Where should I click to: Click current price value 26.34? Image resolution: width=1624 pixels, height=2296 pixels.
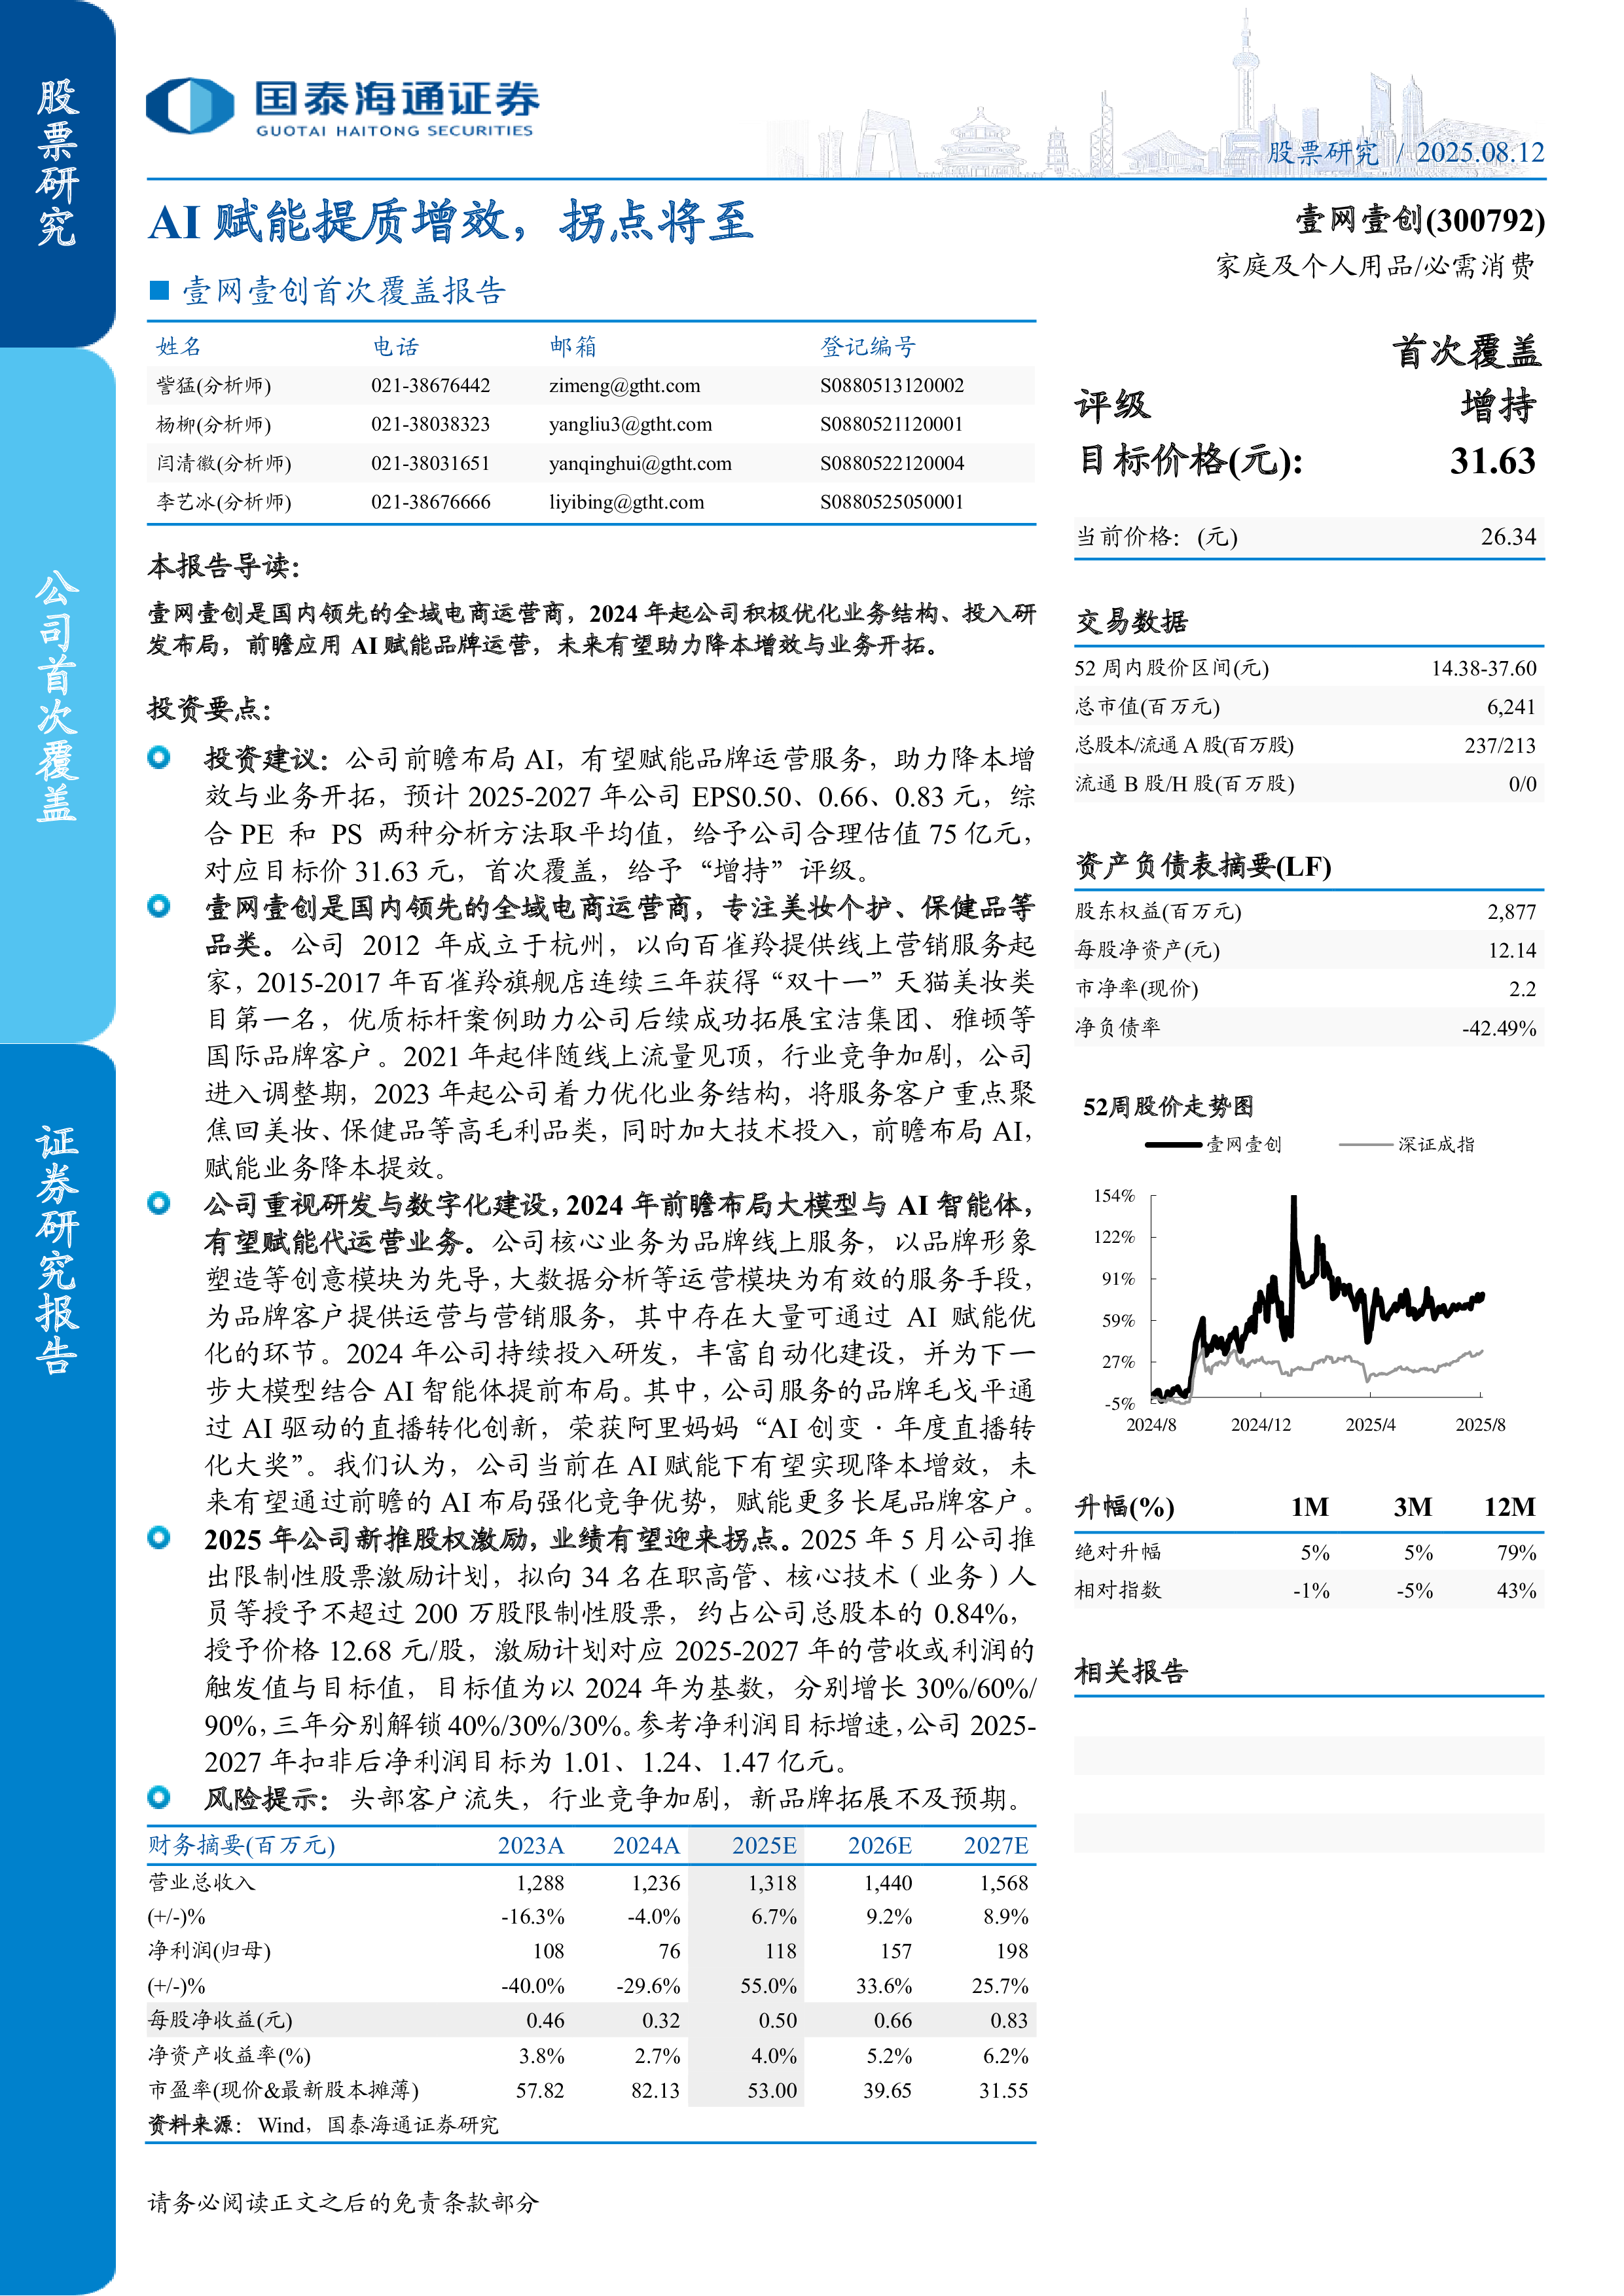pos(1508,537)
